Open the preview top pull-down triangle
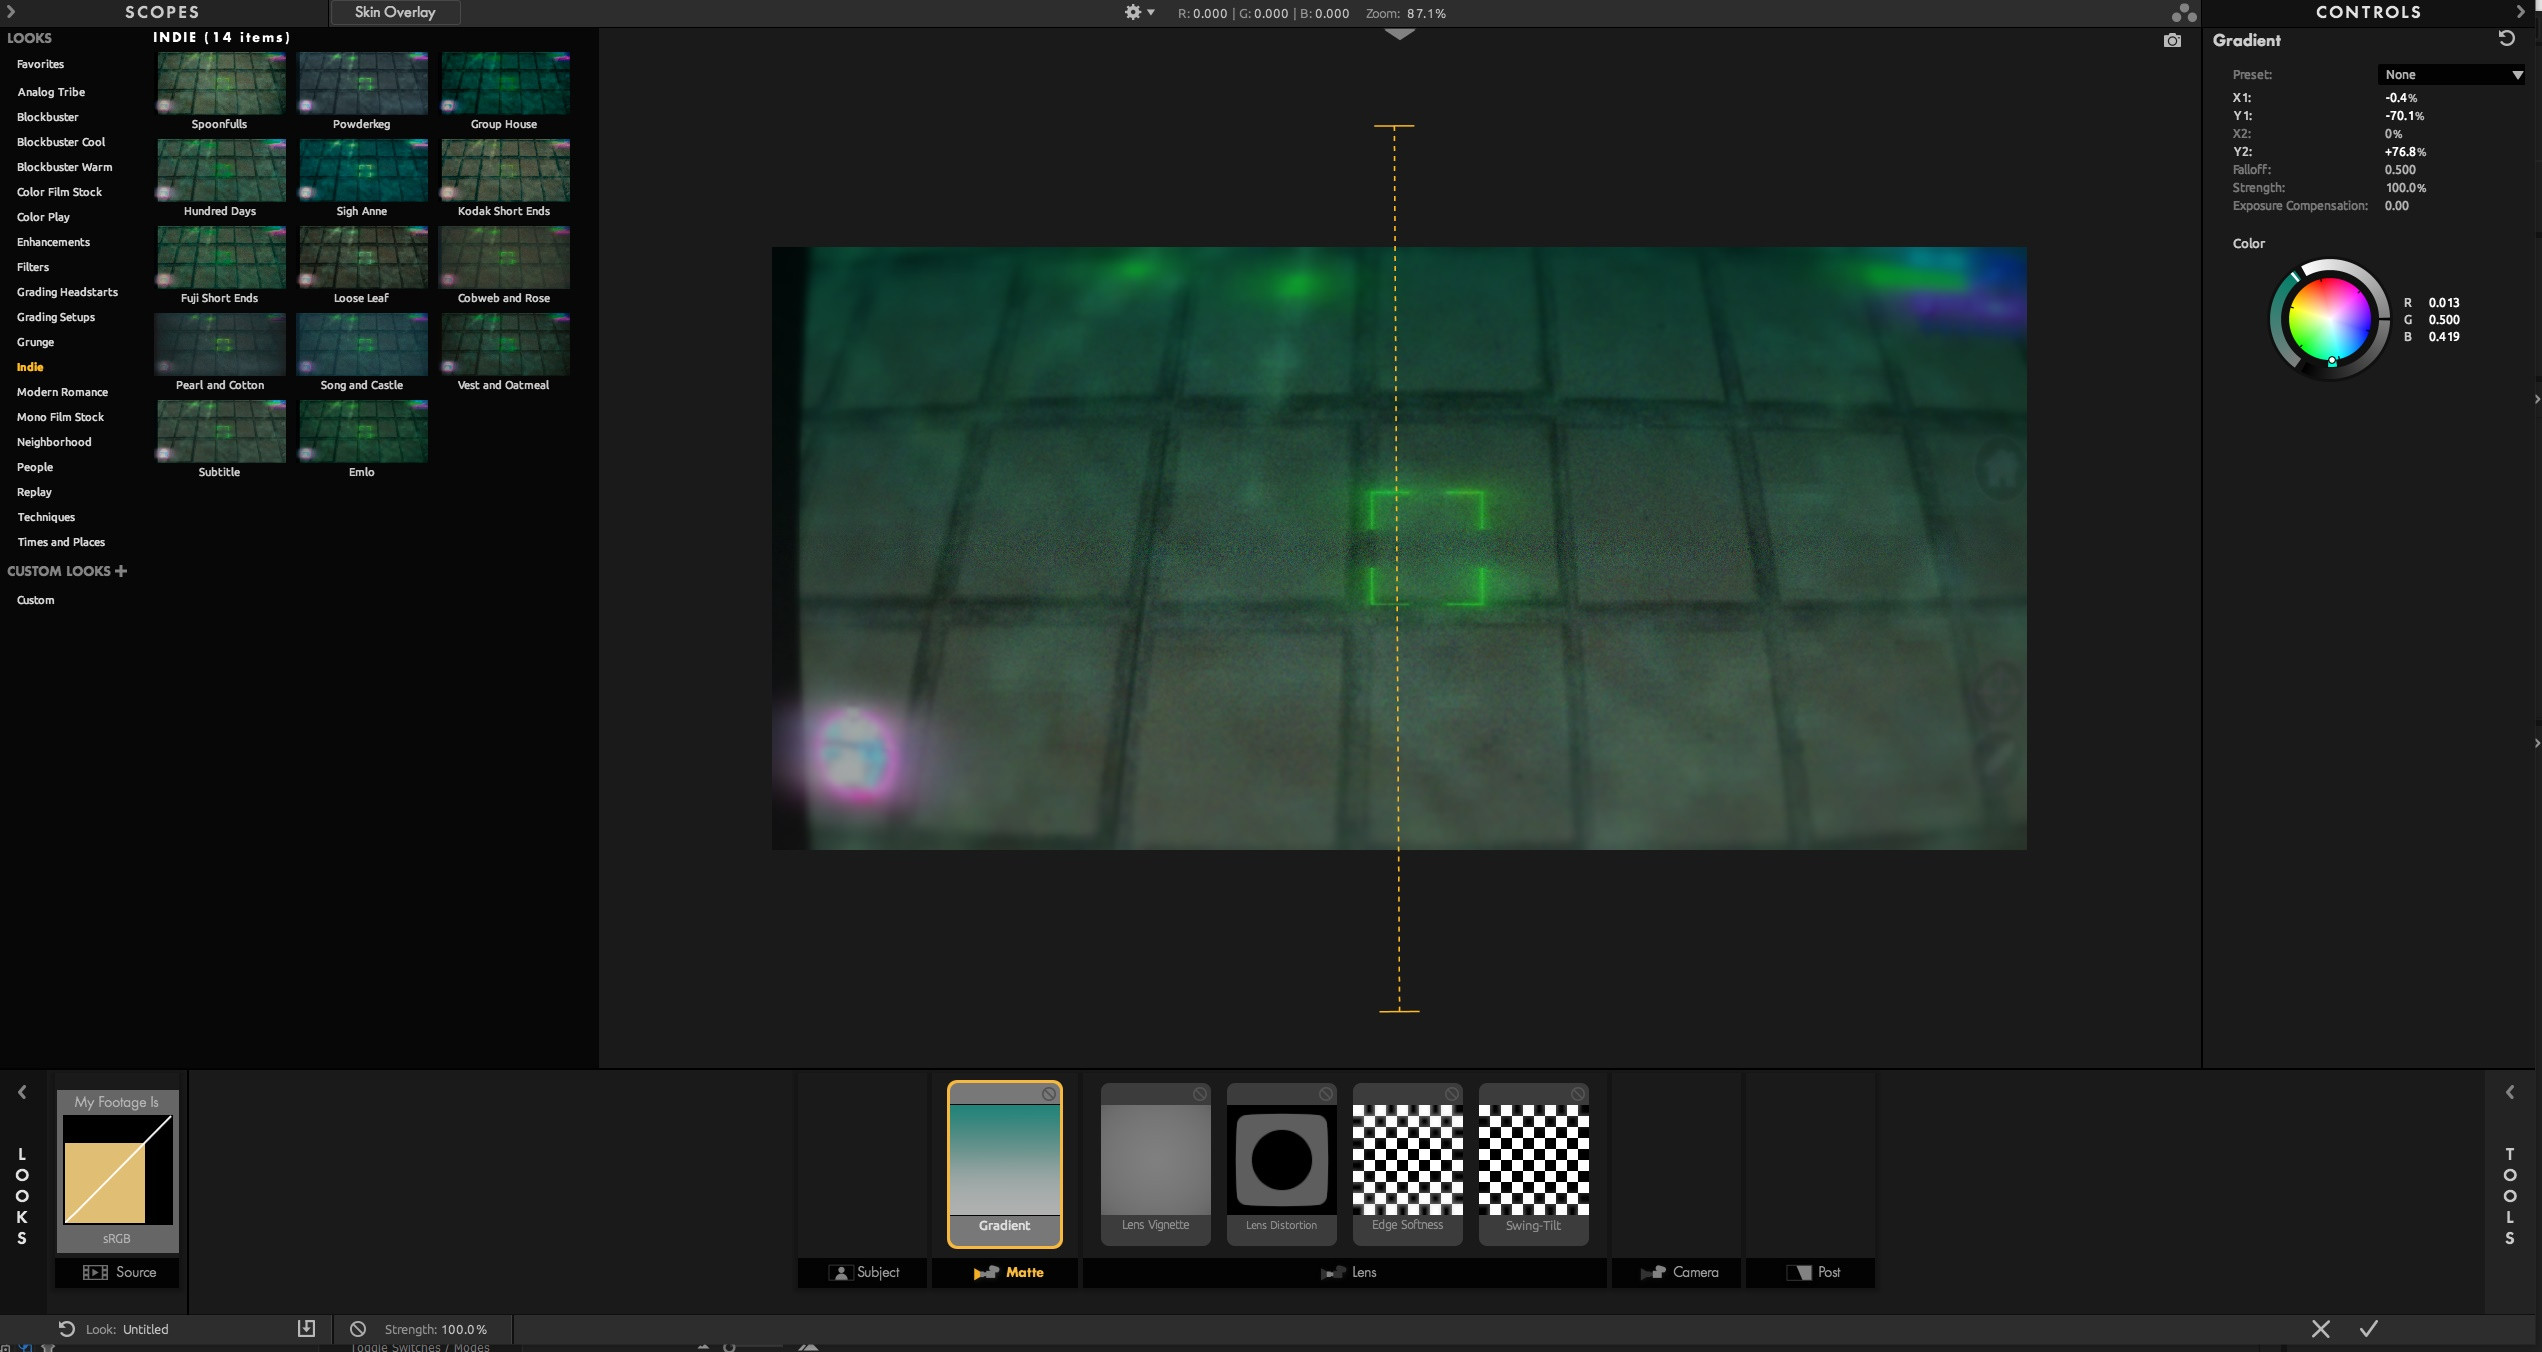 [1399, 34]
